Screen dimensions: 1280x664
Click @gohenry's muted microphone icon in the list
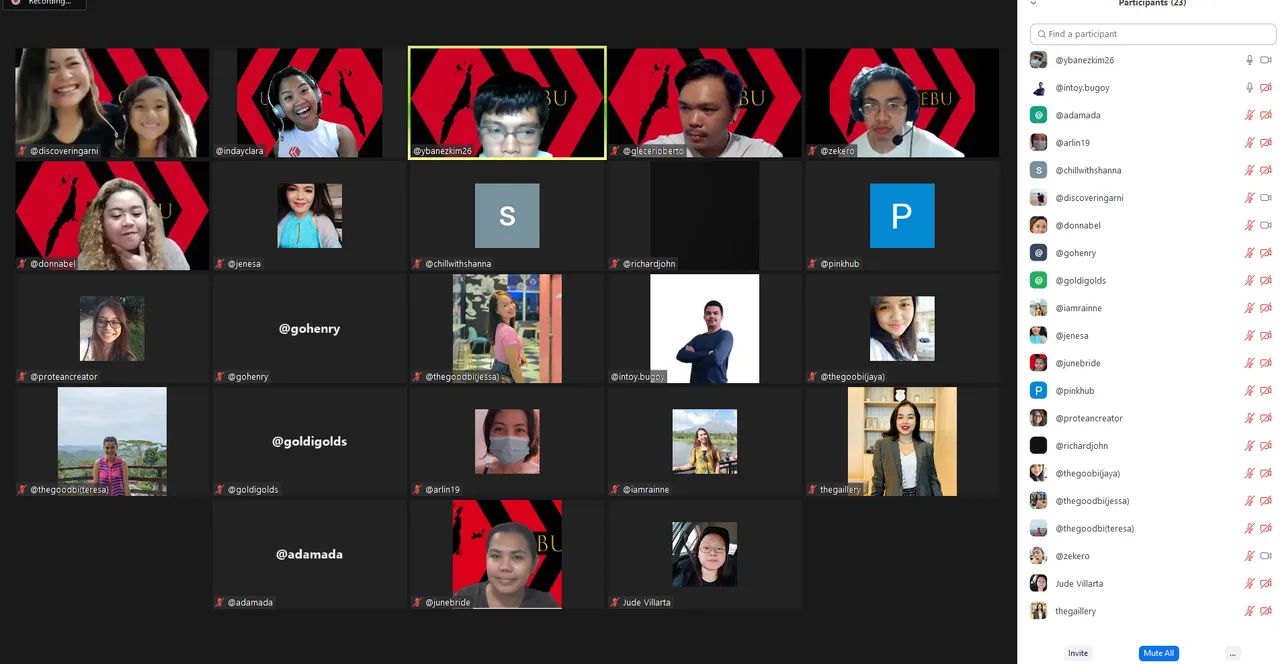coord(1249,253)
